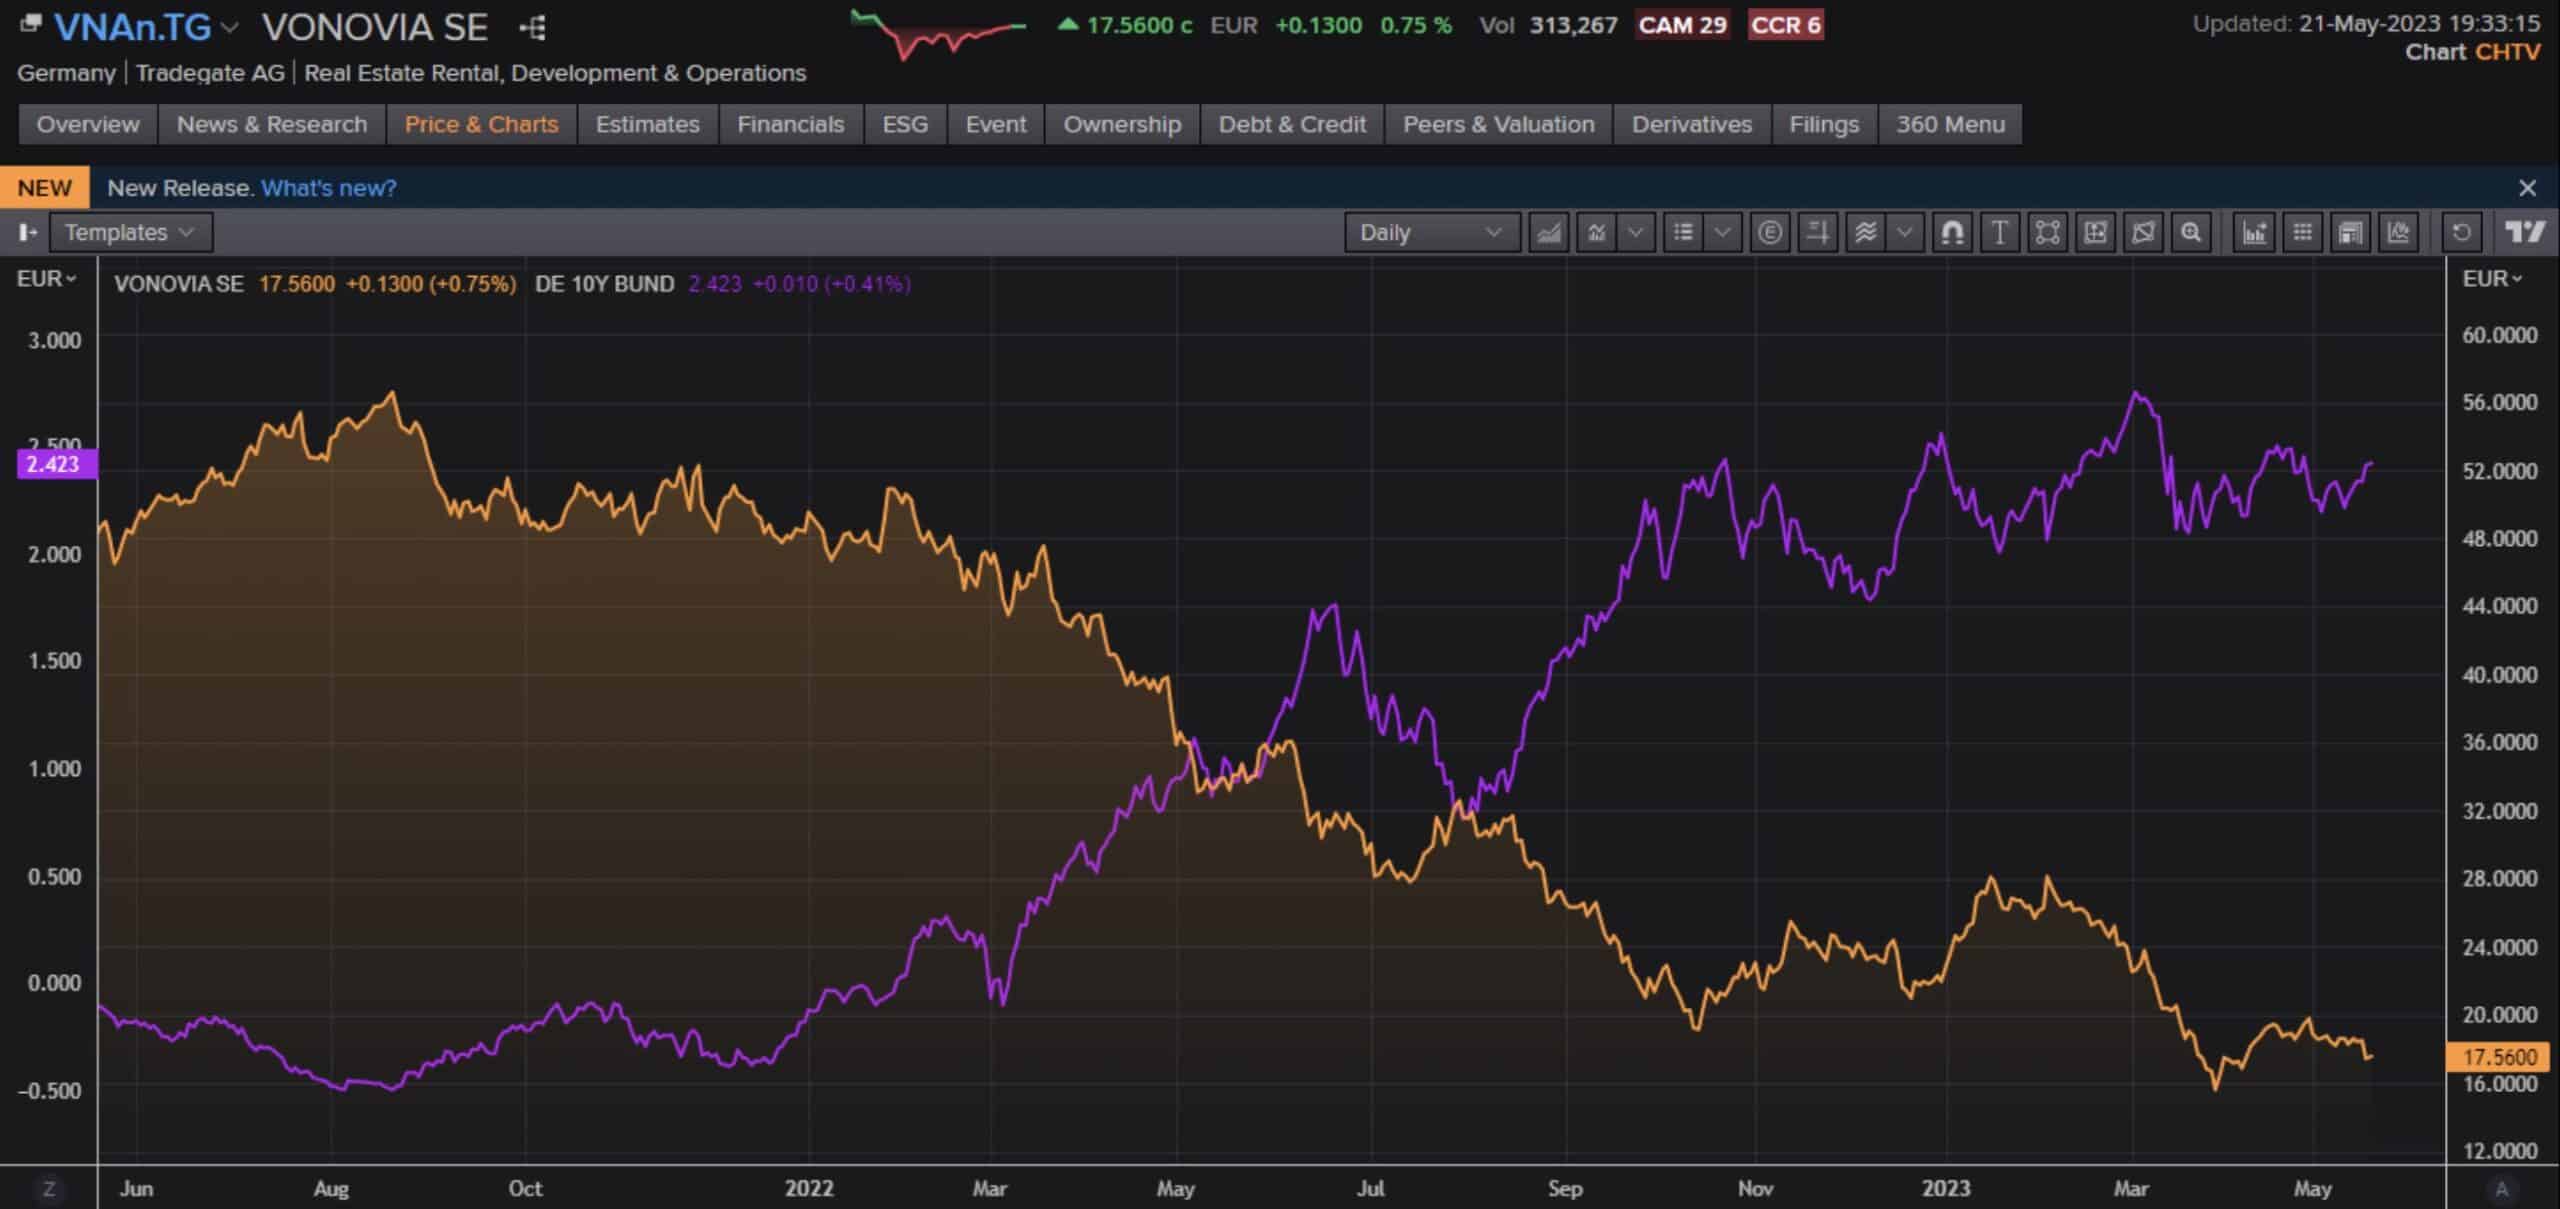Click the A auto-scale button at bottom right
This screenshot has width=2560, height=1209.
2503,1189
